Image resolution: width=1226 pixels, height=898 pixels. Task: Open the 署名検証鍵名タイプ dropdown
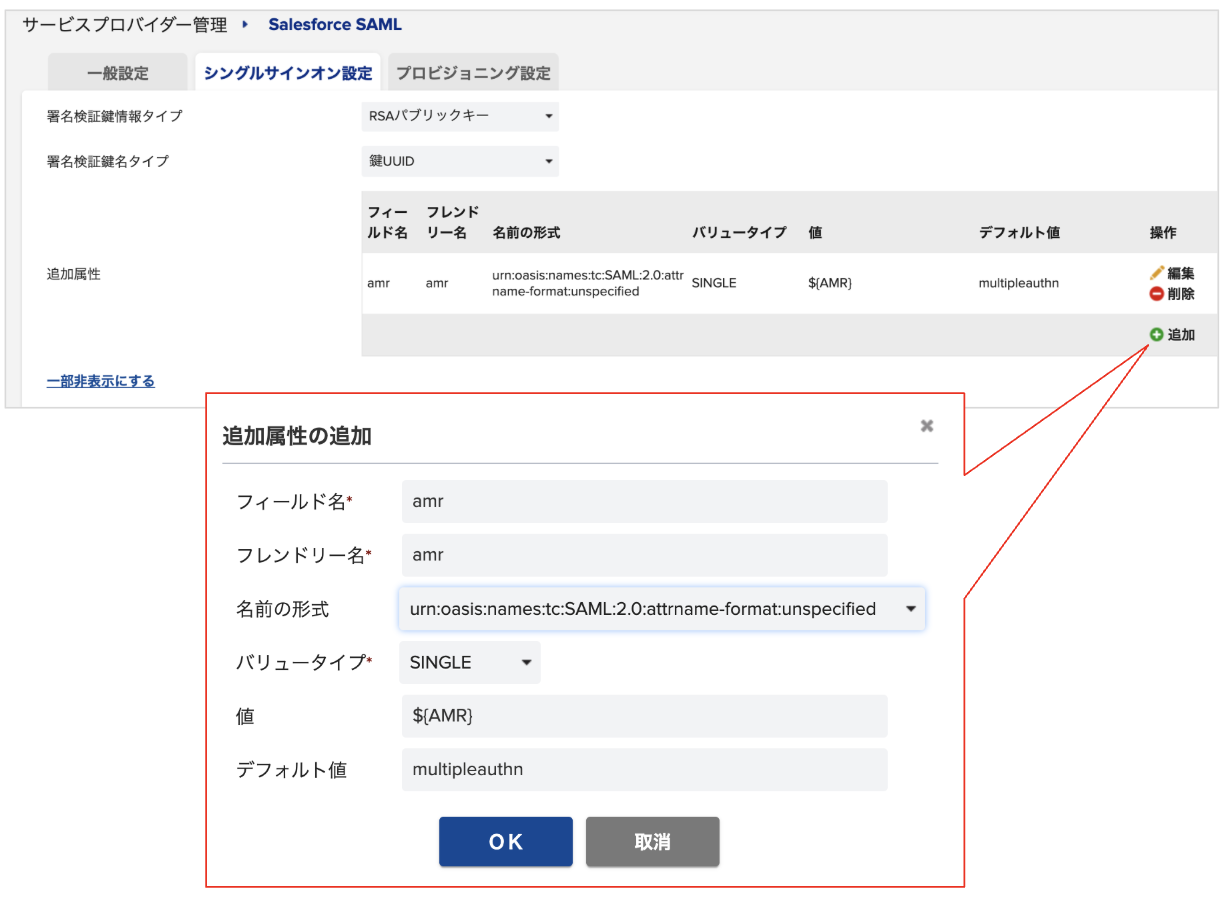(460, 161)
